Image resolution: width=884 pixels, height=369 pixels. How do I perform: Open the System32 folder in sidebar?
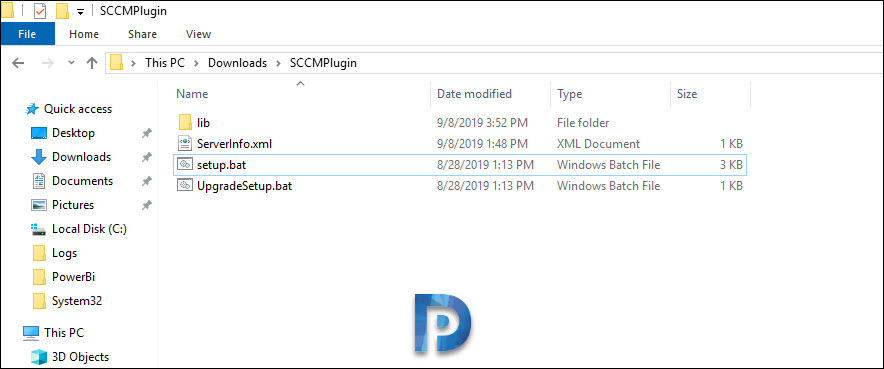coord(77,301)
